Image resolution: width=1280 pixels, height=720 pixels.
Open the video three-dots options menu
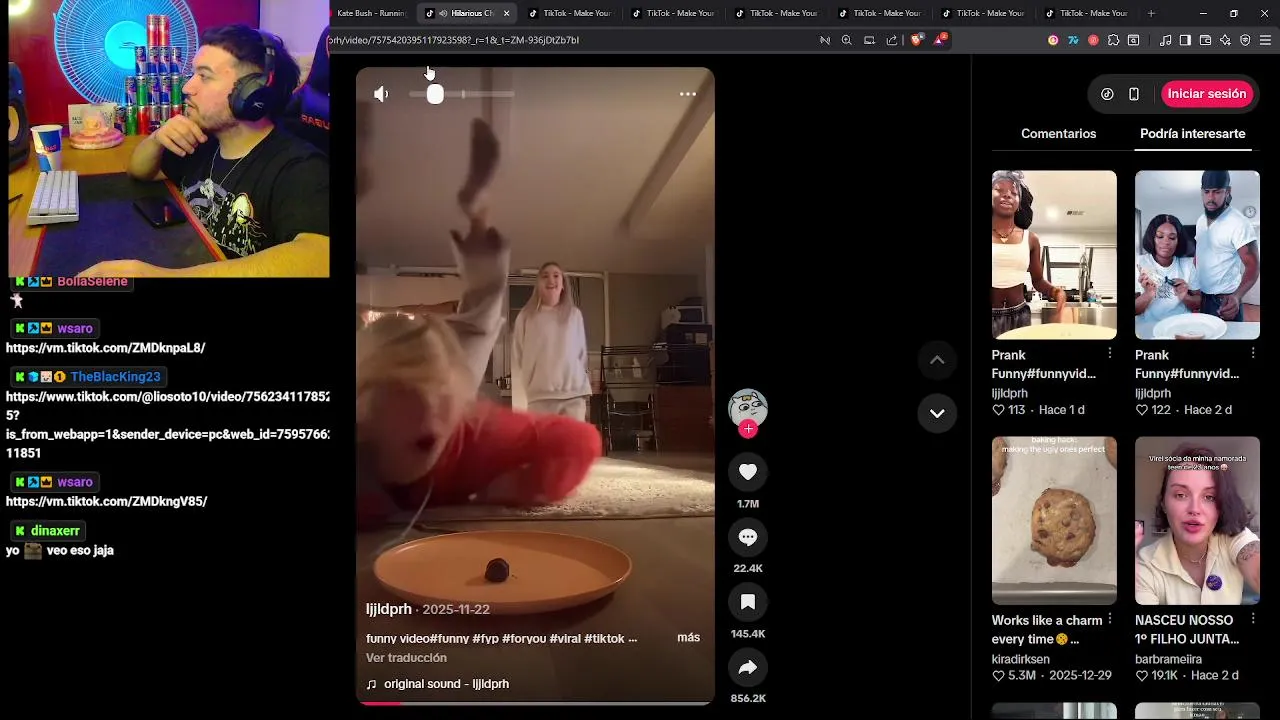(x=688, y=94)
